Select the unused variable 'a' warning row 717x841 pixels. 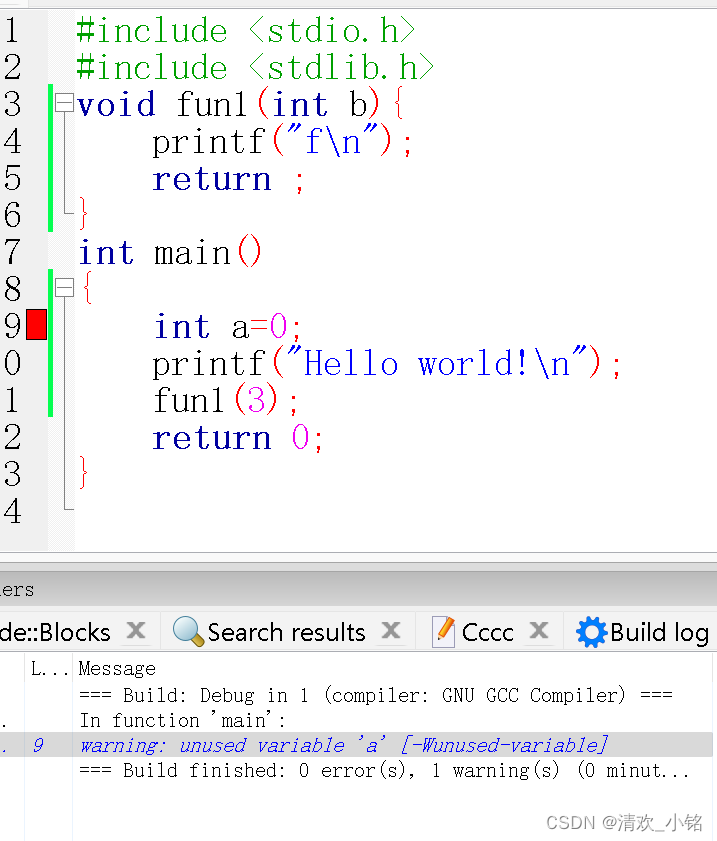click(357, 744)
